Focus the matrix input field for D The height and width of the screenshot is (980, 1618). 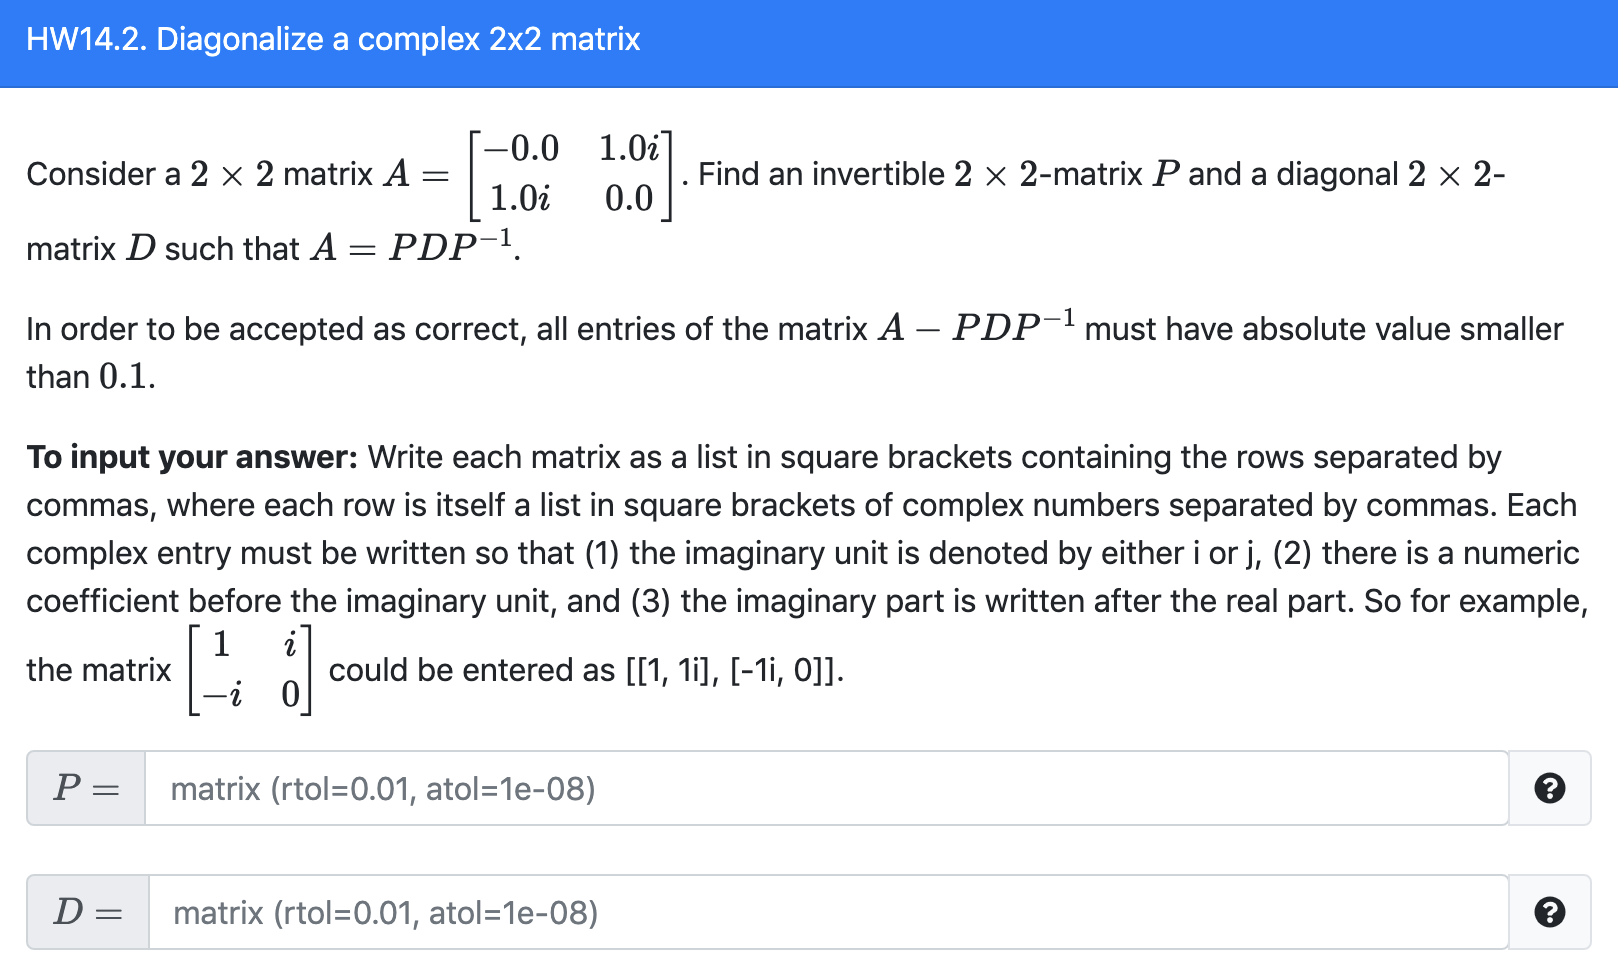(x=700, y=912)
